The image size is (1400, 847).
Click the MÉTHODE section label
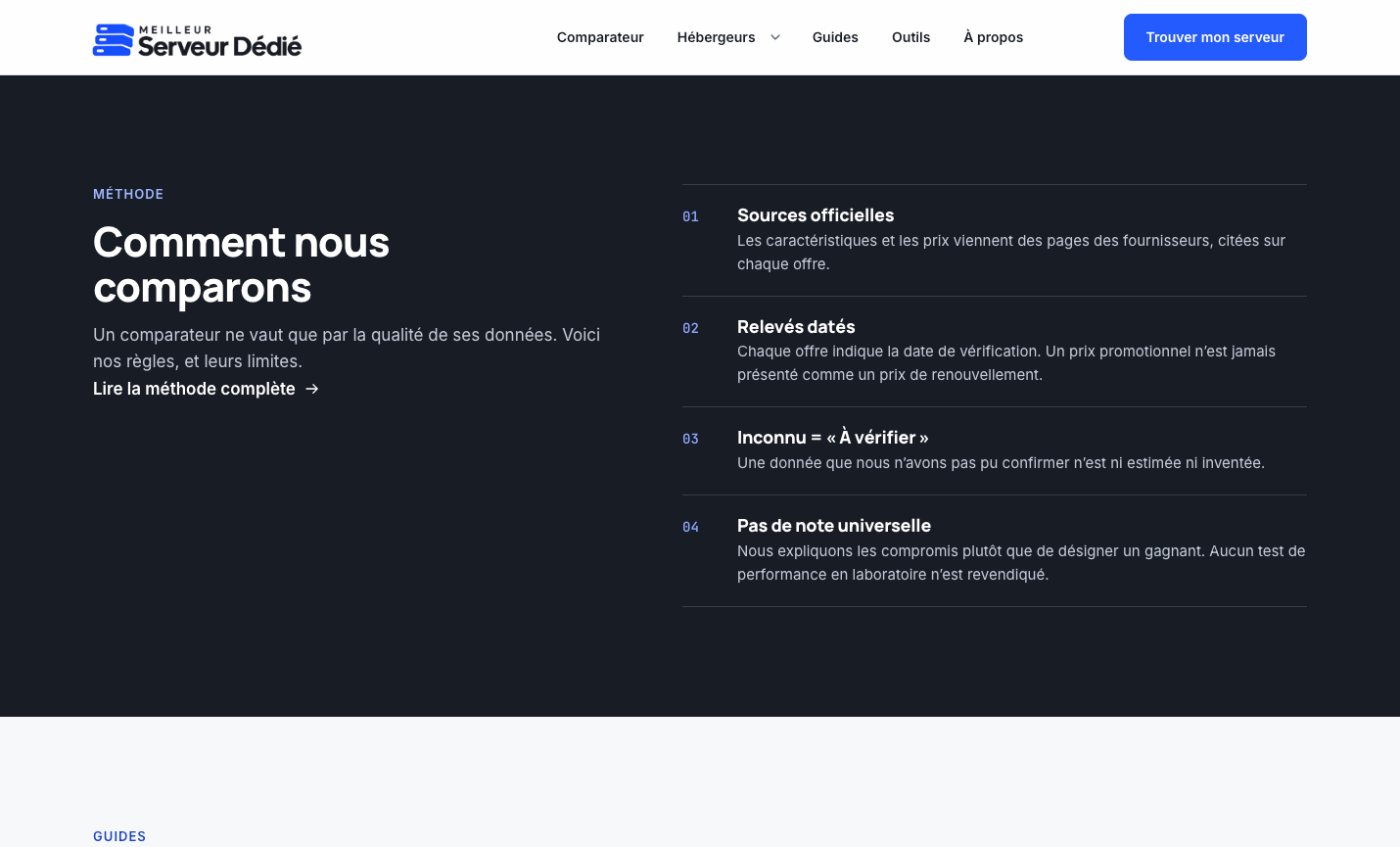click(128, 194)
